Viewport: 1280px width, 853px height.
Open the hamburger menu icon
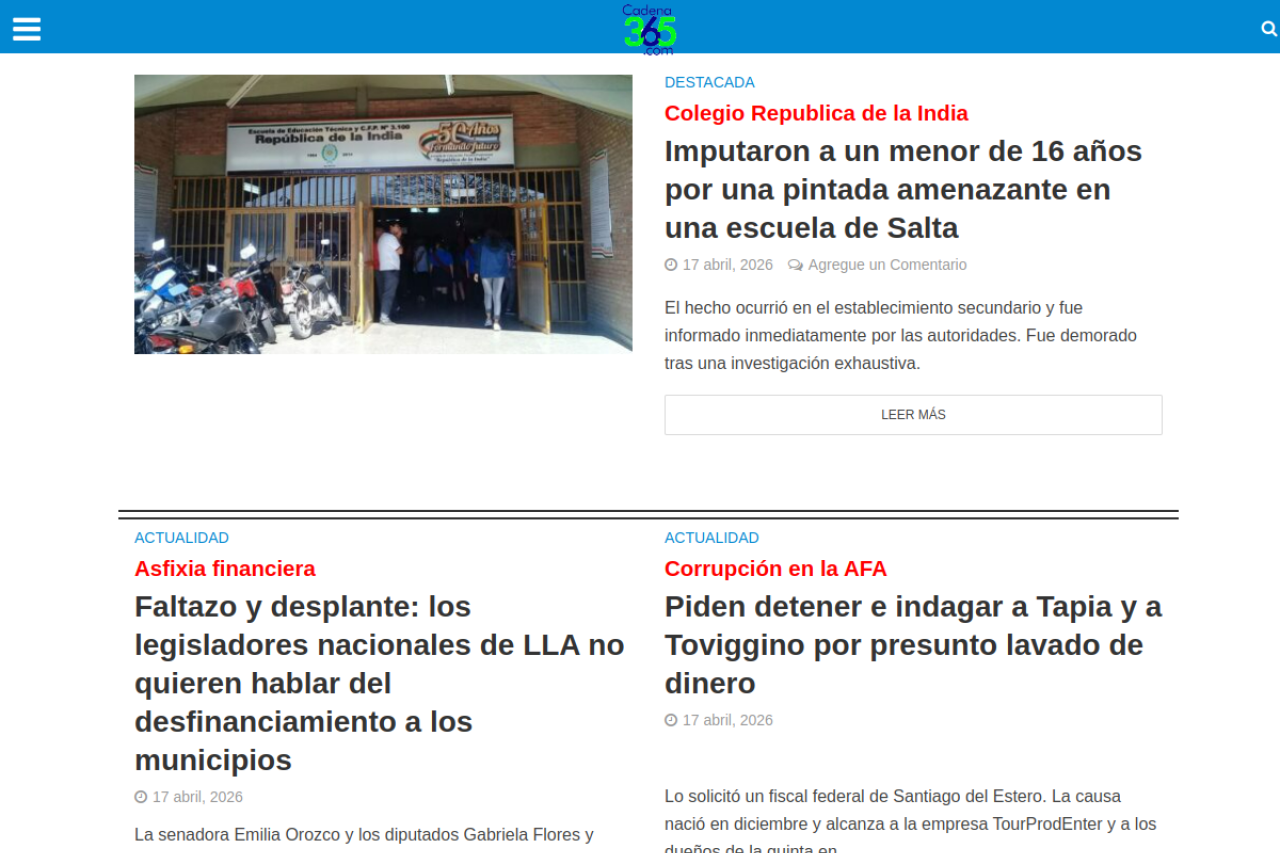27,29
